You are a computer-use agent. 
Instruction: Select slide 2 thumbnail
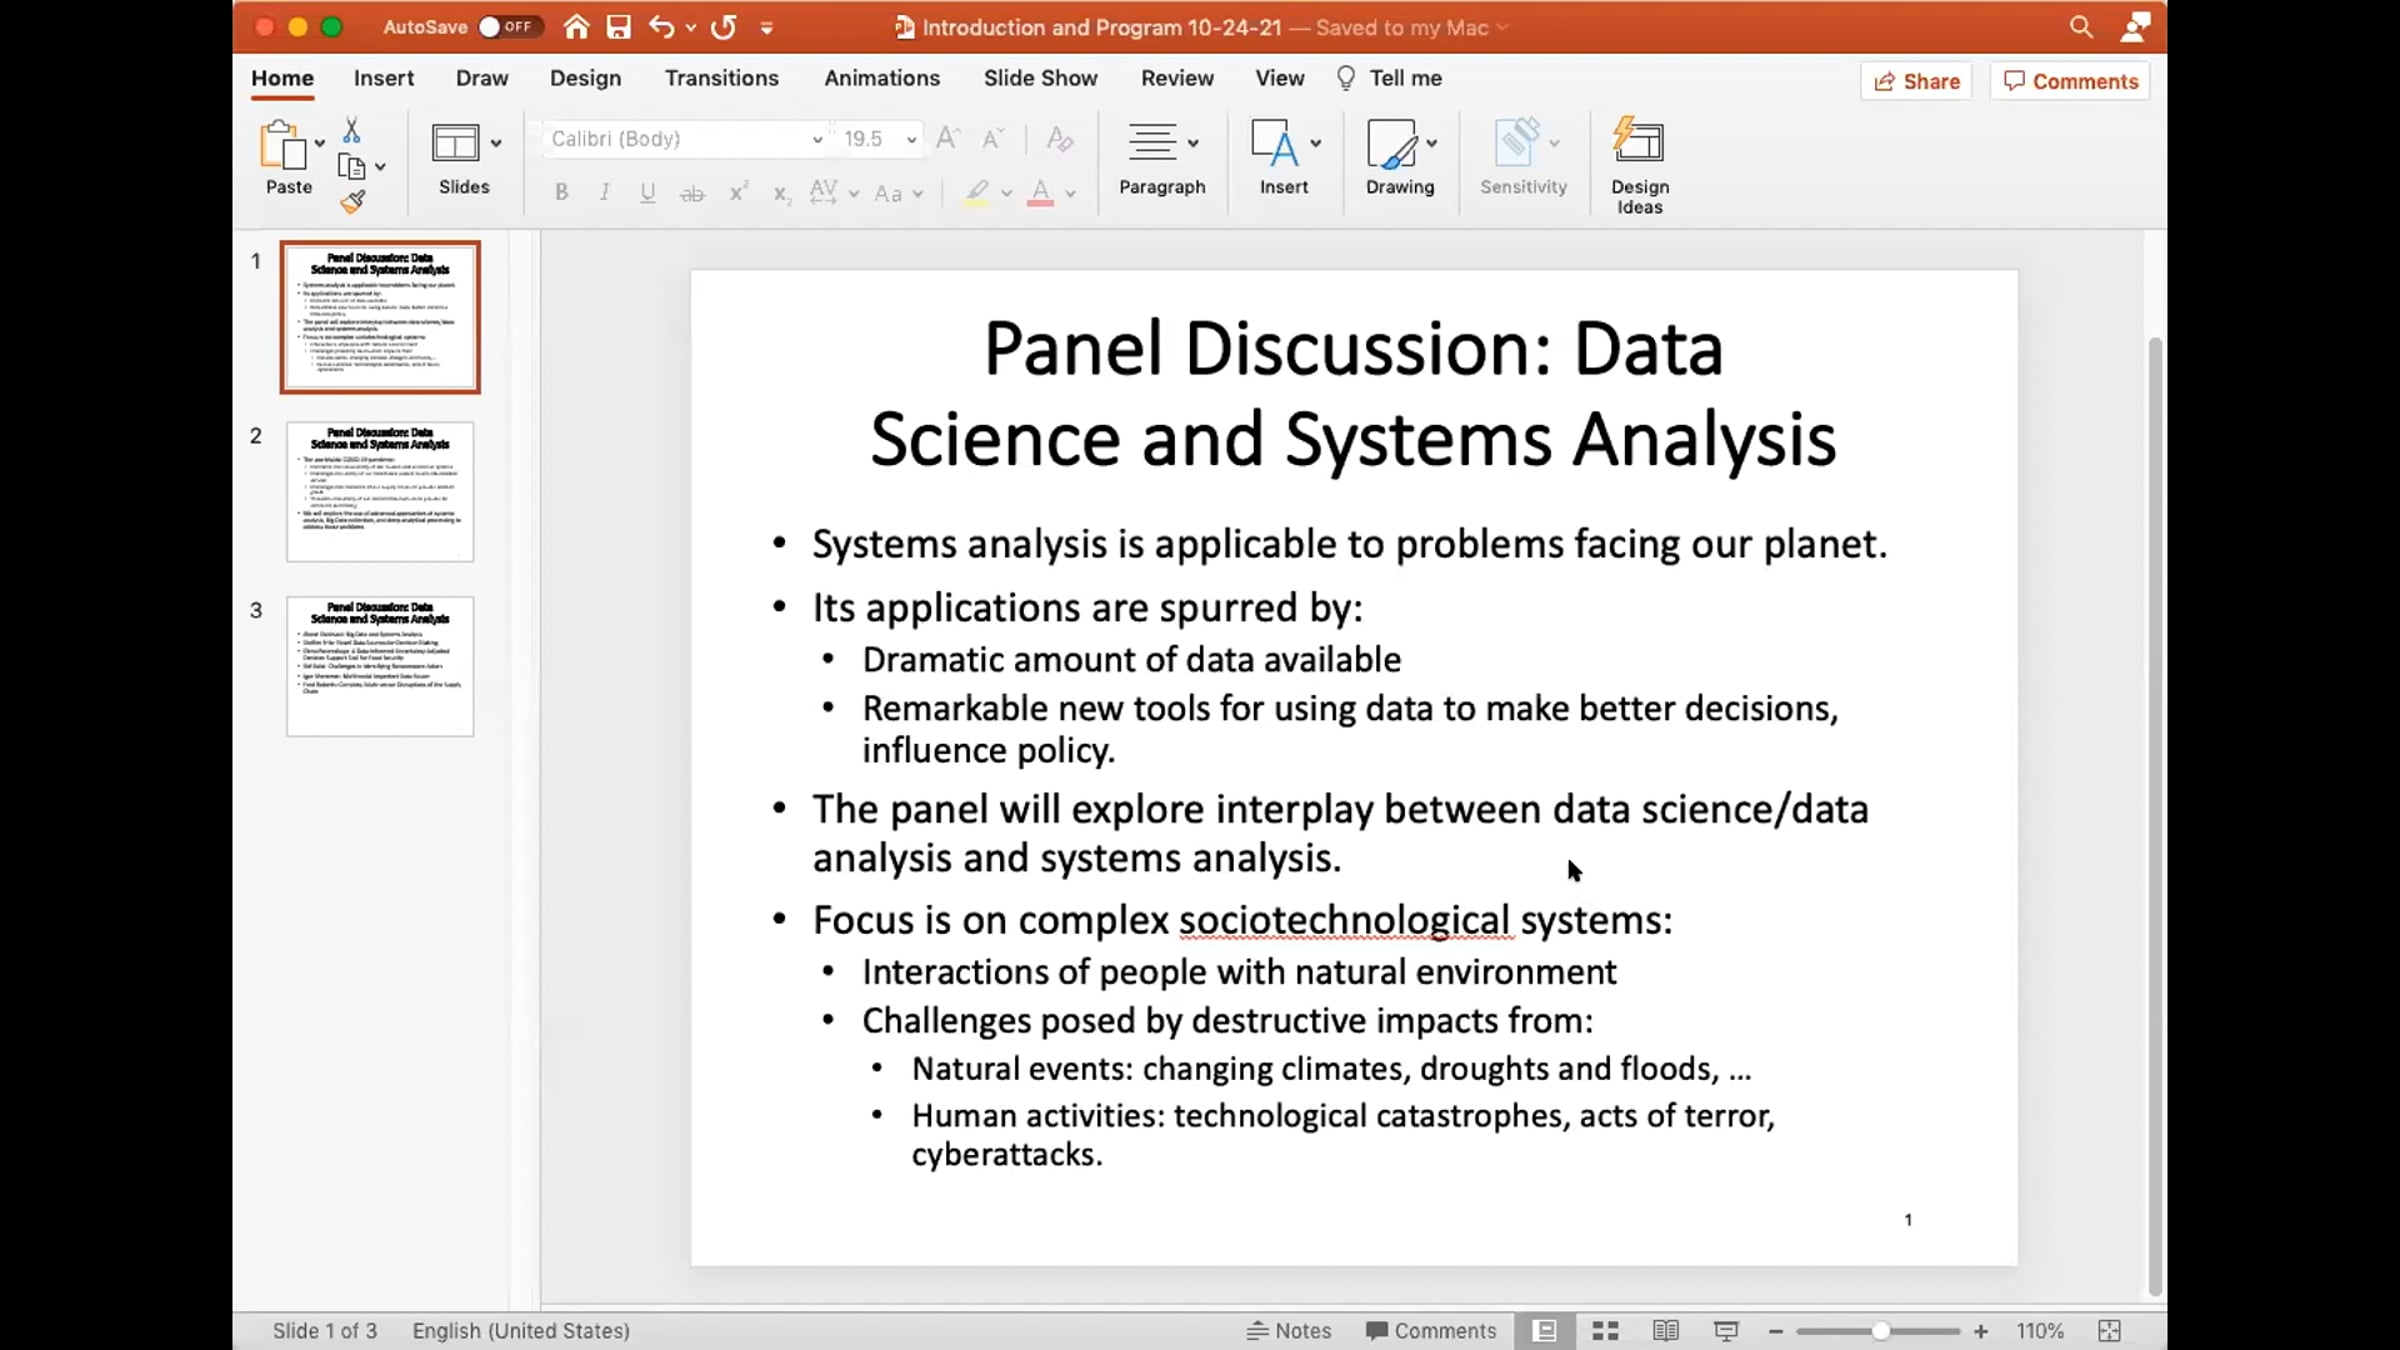[x=380, y=491]
